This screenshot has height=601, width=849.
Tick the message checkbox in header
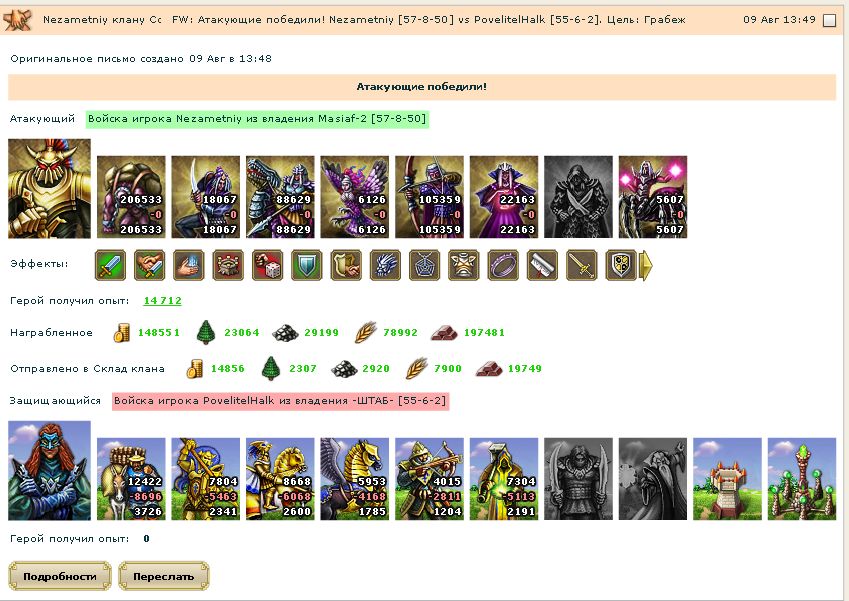830,21
